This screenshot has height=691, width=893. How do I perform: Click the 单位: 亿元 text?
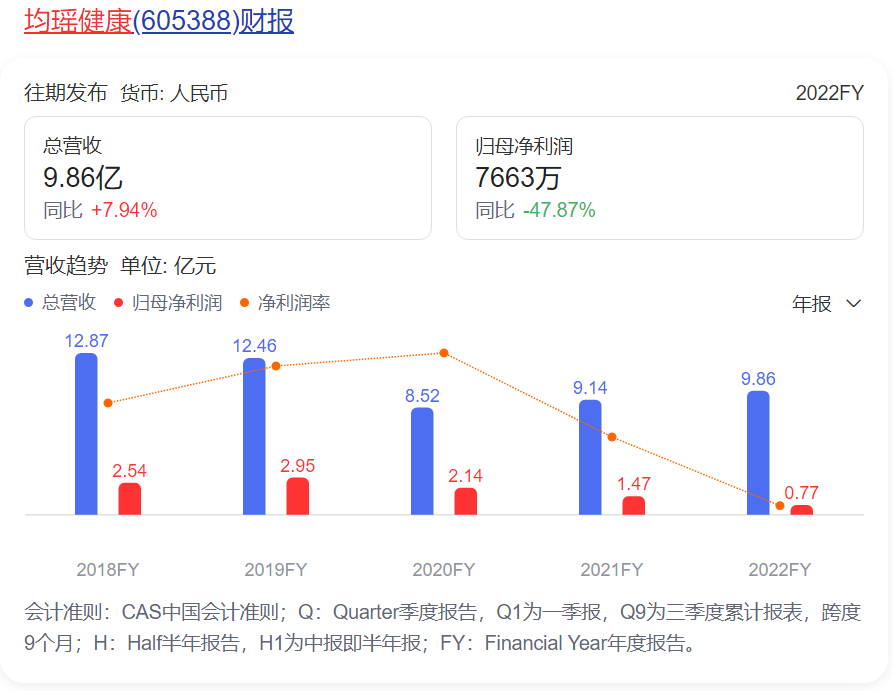click(x=168, y=266)
